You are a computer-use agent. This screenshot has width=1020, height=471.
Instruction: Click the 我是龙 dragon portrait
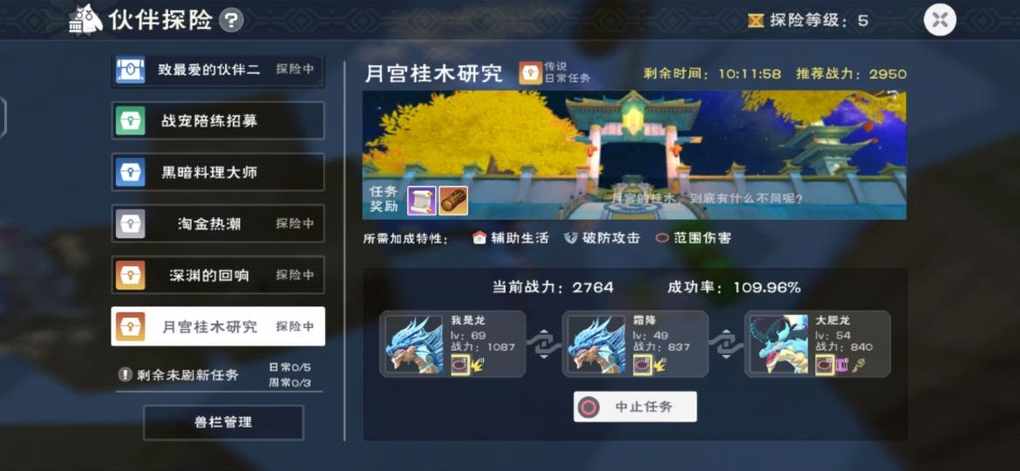coord(414,344)
